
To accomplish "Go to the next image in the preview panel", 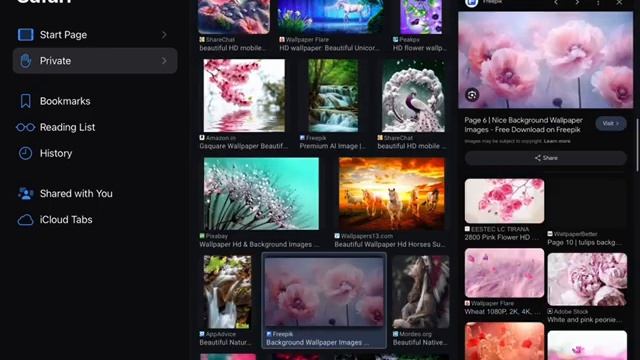I will click(577, 3).
